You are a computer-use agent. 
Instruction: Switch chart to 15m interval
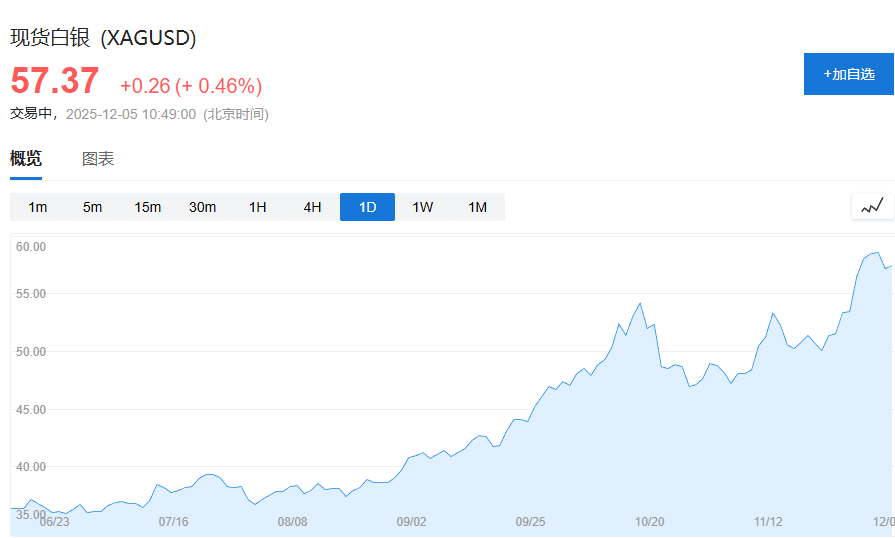148,207
